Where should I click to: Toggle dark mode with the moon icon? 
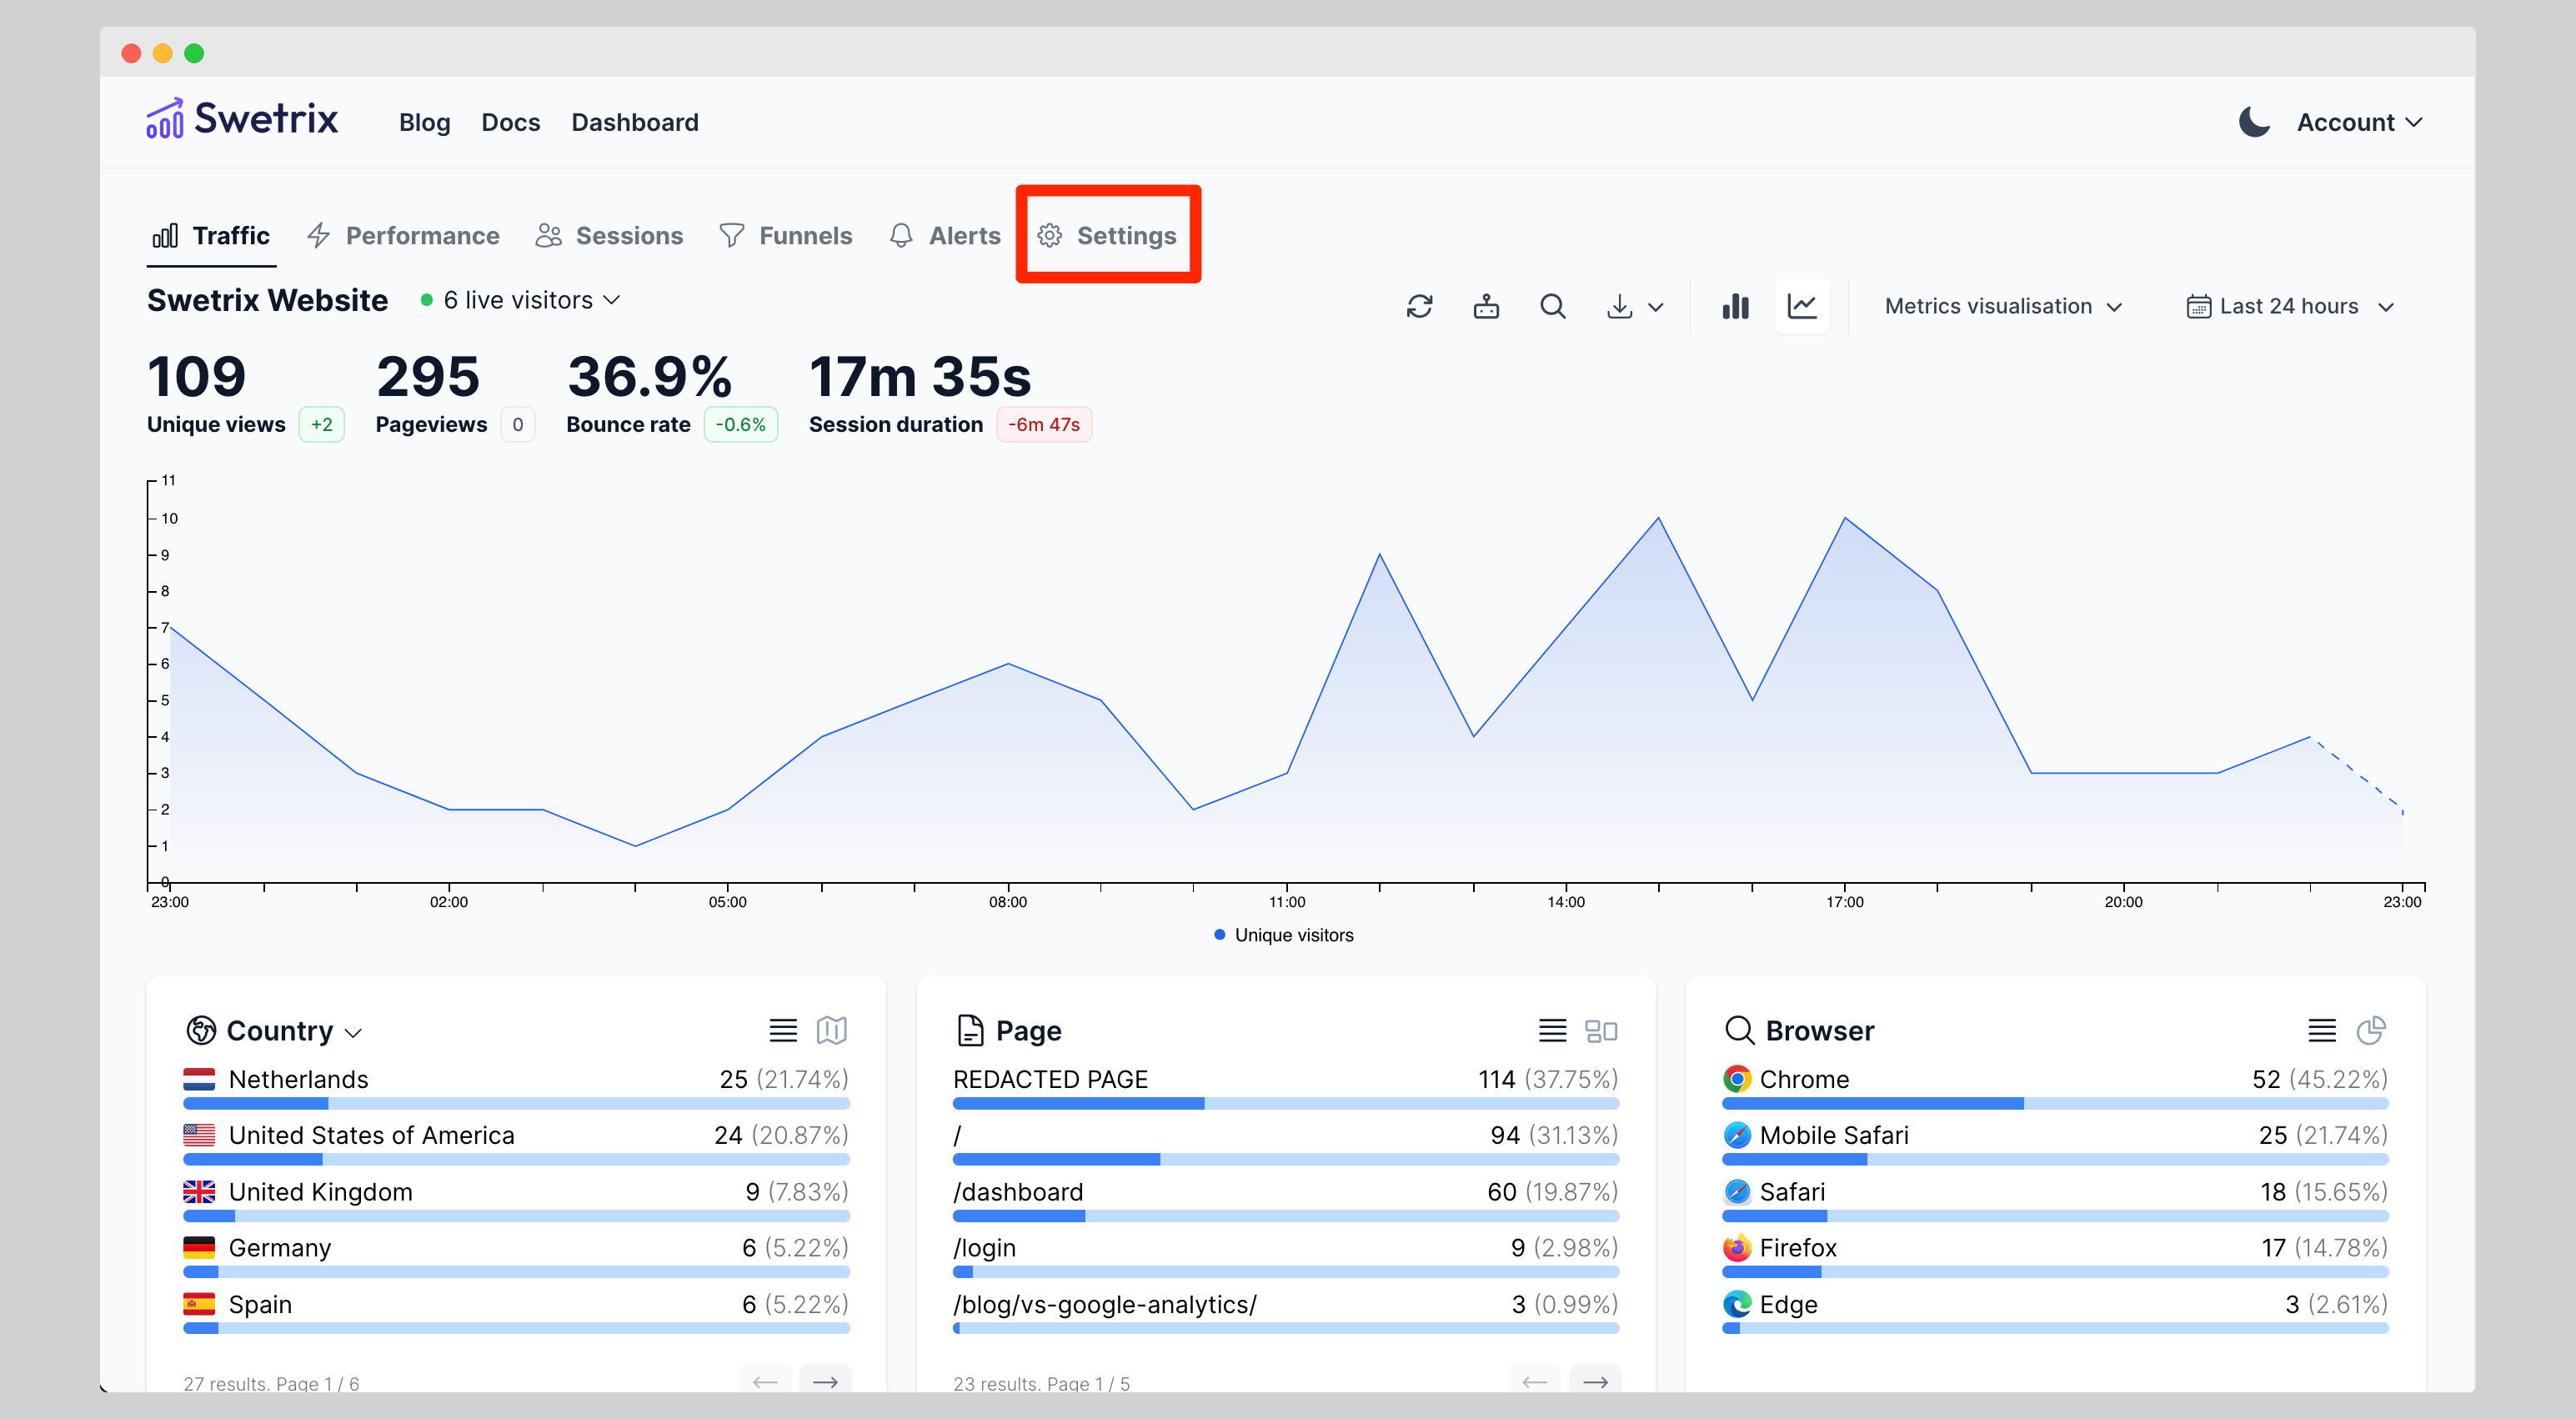(x=2255, y=121)
